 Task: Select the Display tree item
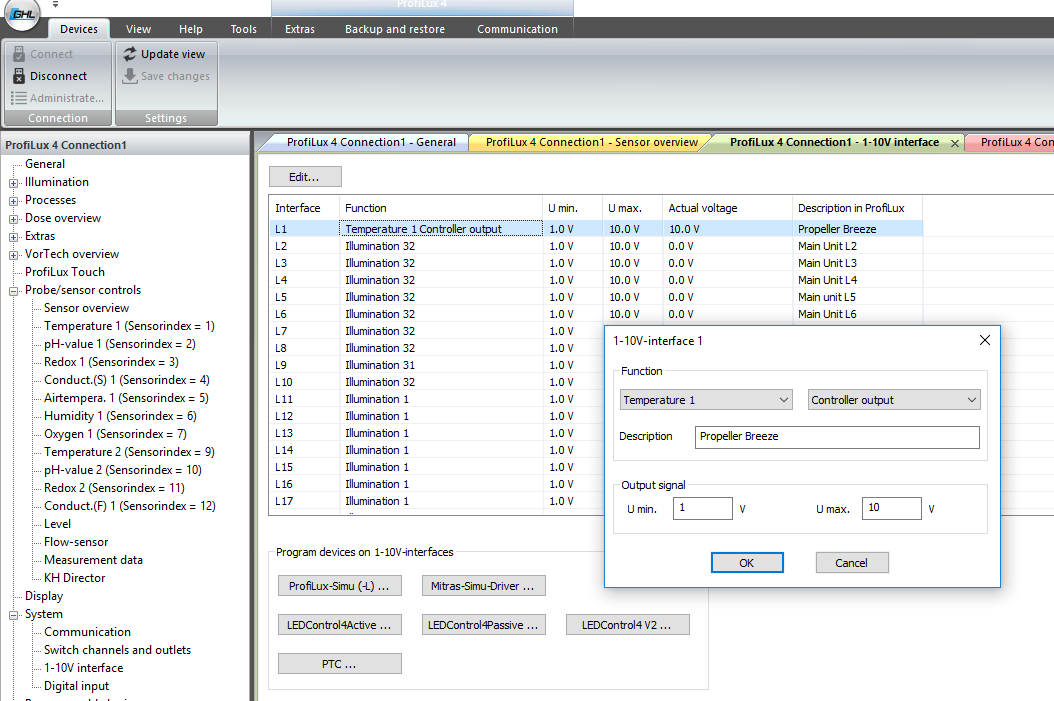44,596
